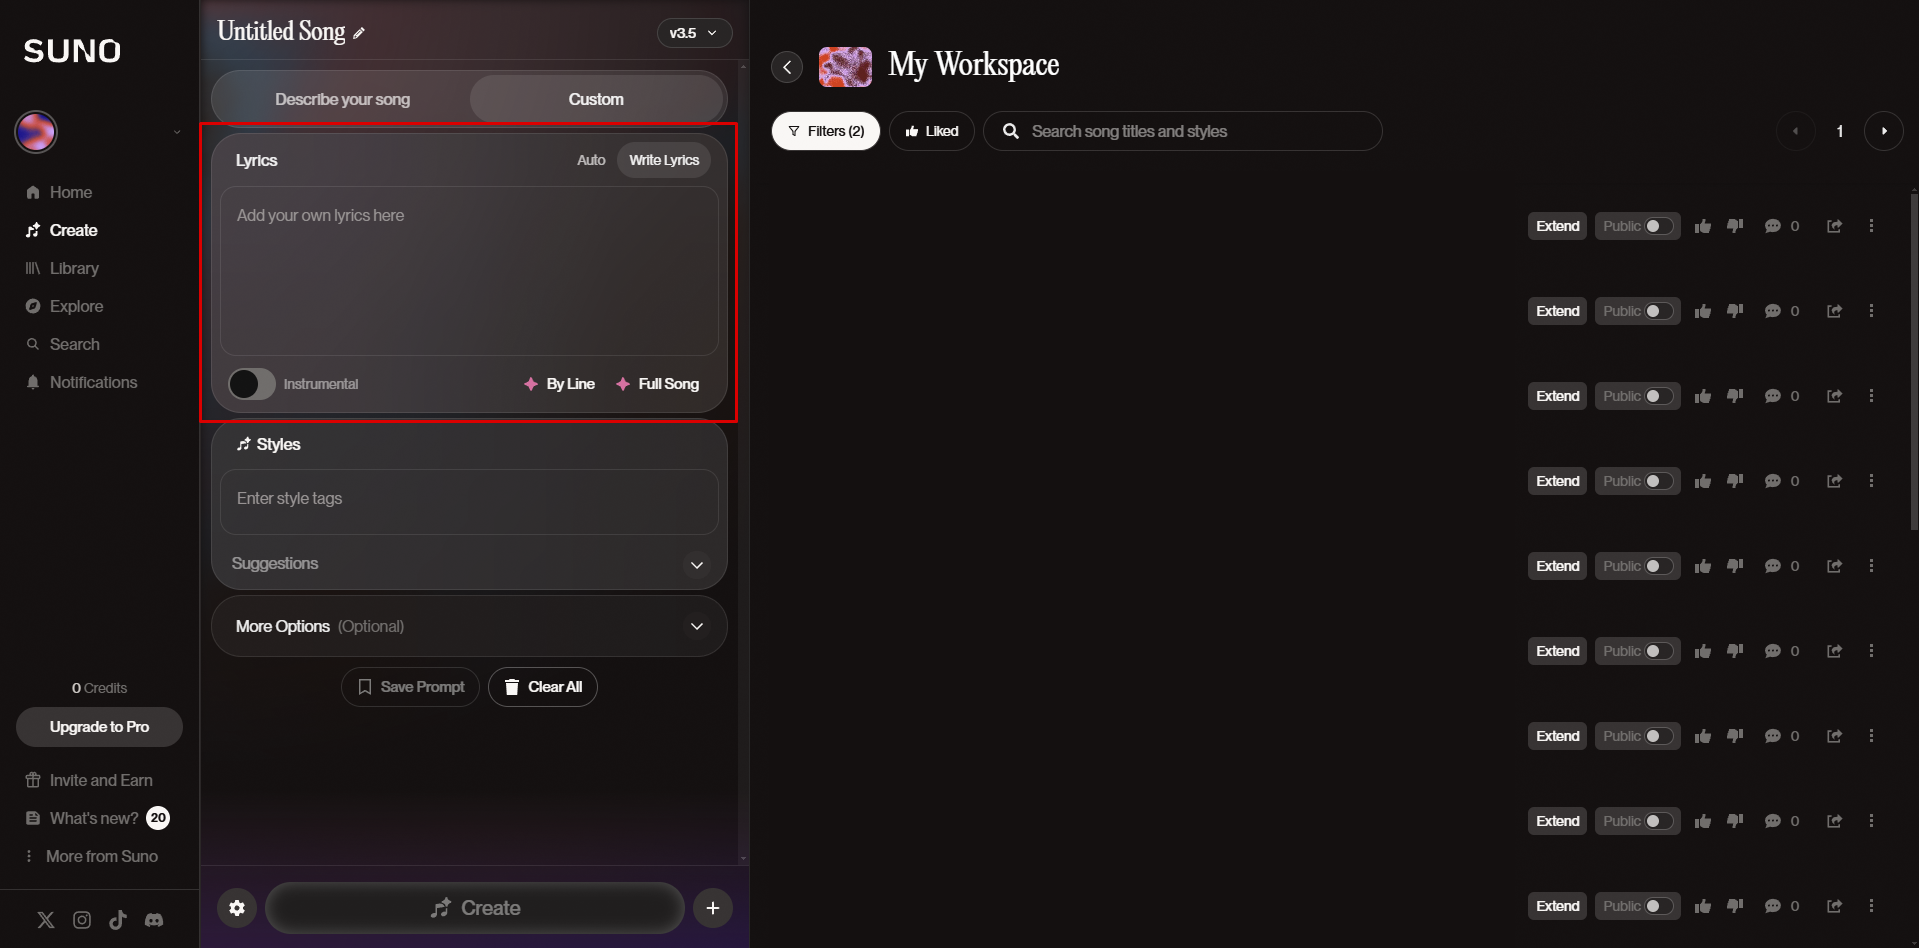Click the Discord icon at the bottom left
This screenshot has width=1919, height=948.
tap(154, 919)
